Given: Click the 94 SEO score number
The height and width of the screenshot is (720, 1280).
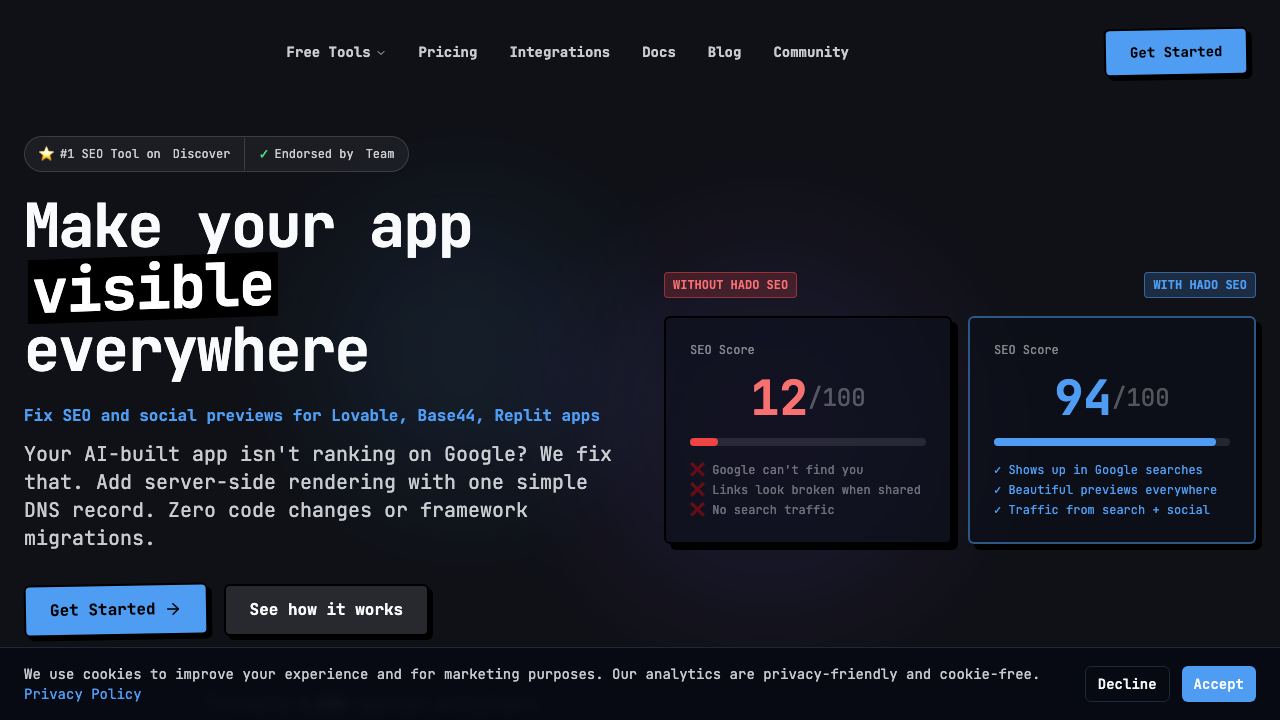Looking at the screenshot, I should click(1082, 398).
